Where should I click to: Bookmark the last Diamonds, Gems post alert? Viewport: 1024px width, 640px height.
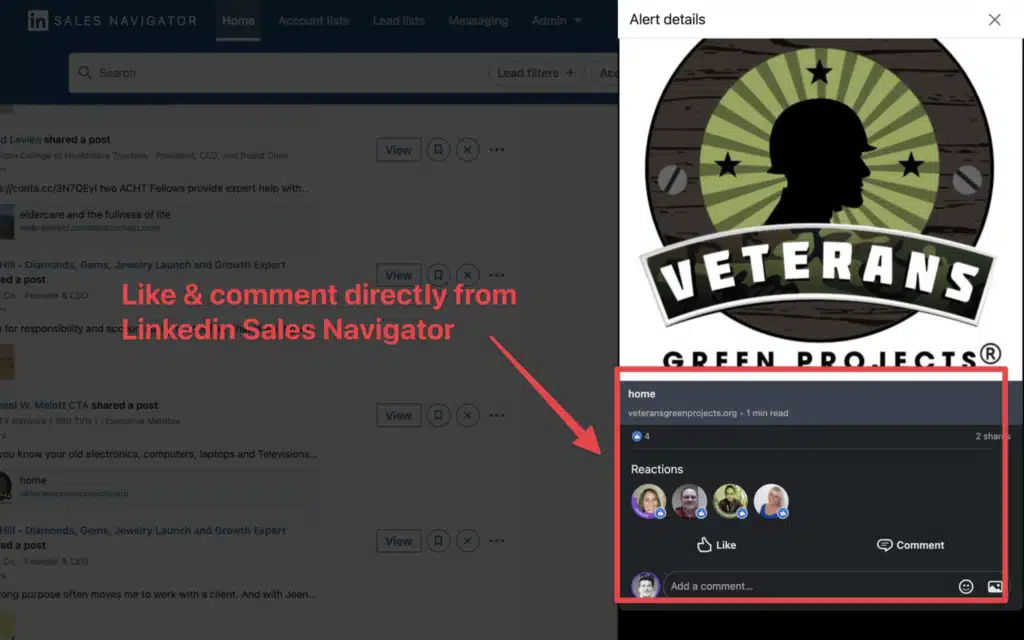pos(438,541)
